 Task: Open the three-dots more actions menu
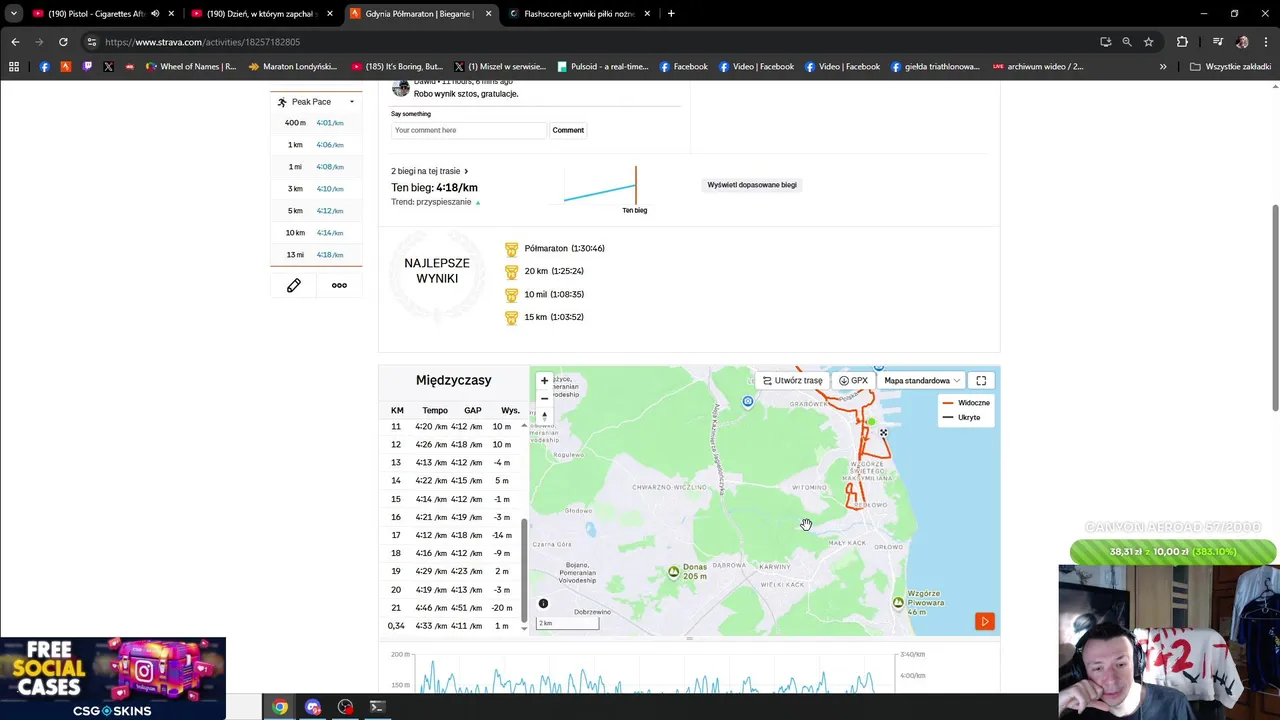[x=339, y=285]
